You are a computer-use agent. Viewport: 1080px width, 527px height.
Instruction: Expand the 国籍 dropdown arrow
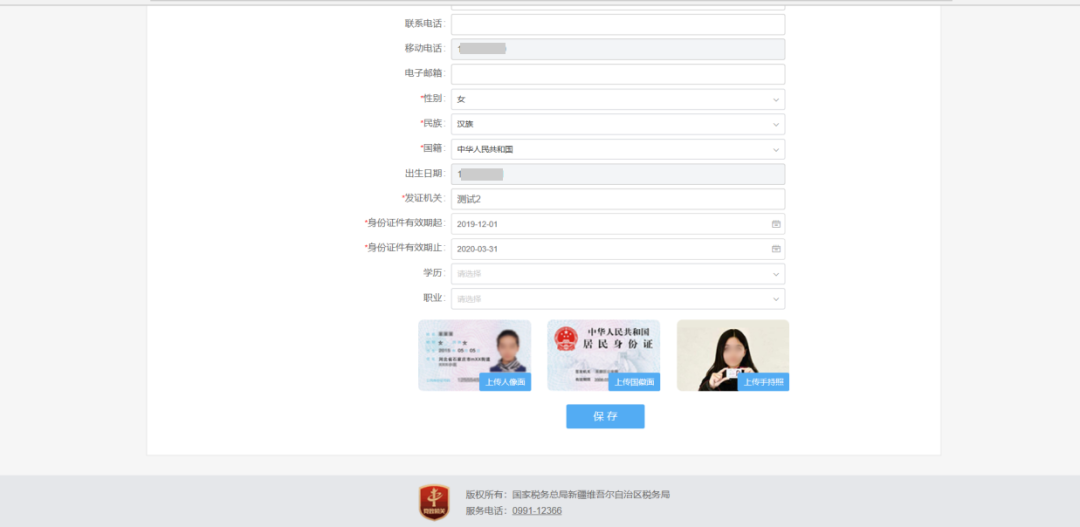776,149
